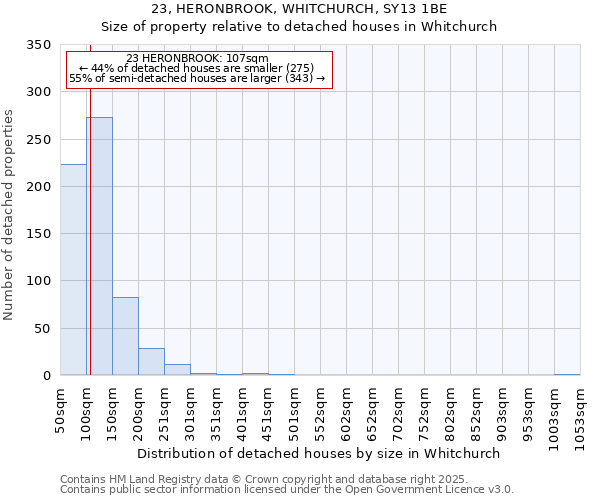Click the x-axis tick label '501sqm'

pyautogui.click(x=295, y=415)
